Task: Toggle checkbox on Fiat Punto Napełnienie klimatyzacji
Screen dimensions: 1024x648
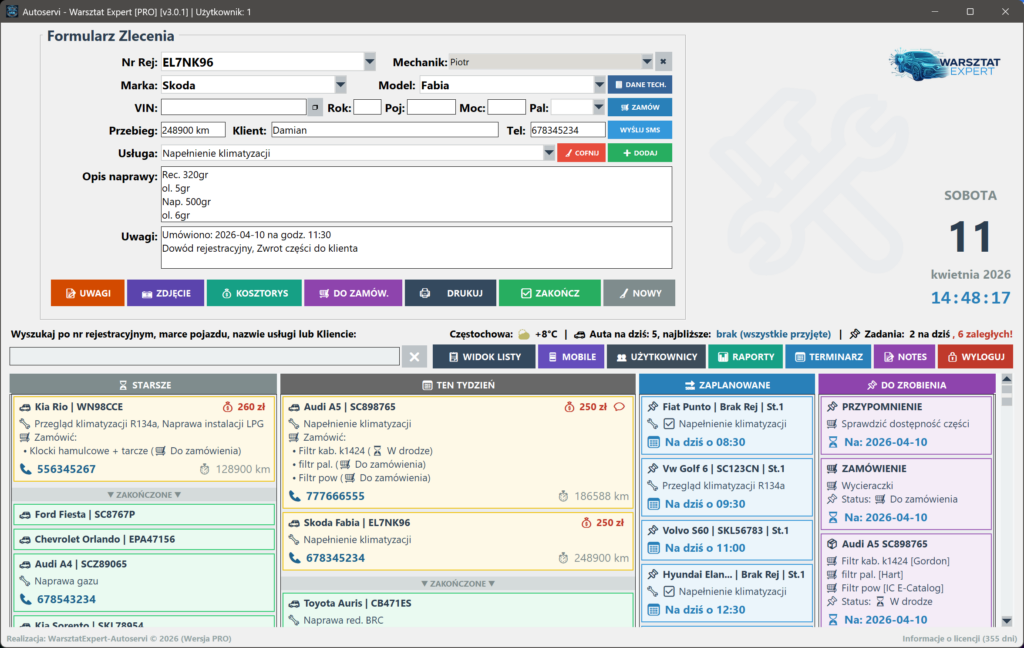Action: point(669,424)
